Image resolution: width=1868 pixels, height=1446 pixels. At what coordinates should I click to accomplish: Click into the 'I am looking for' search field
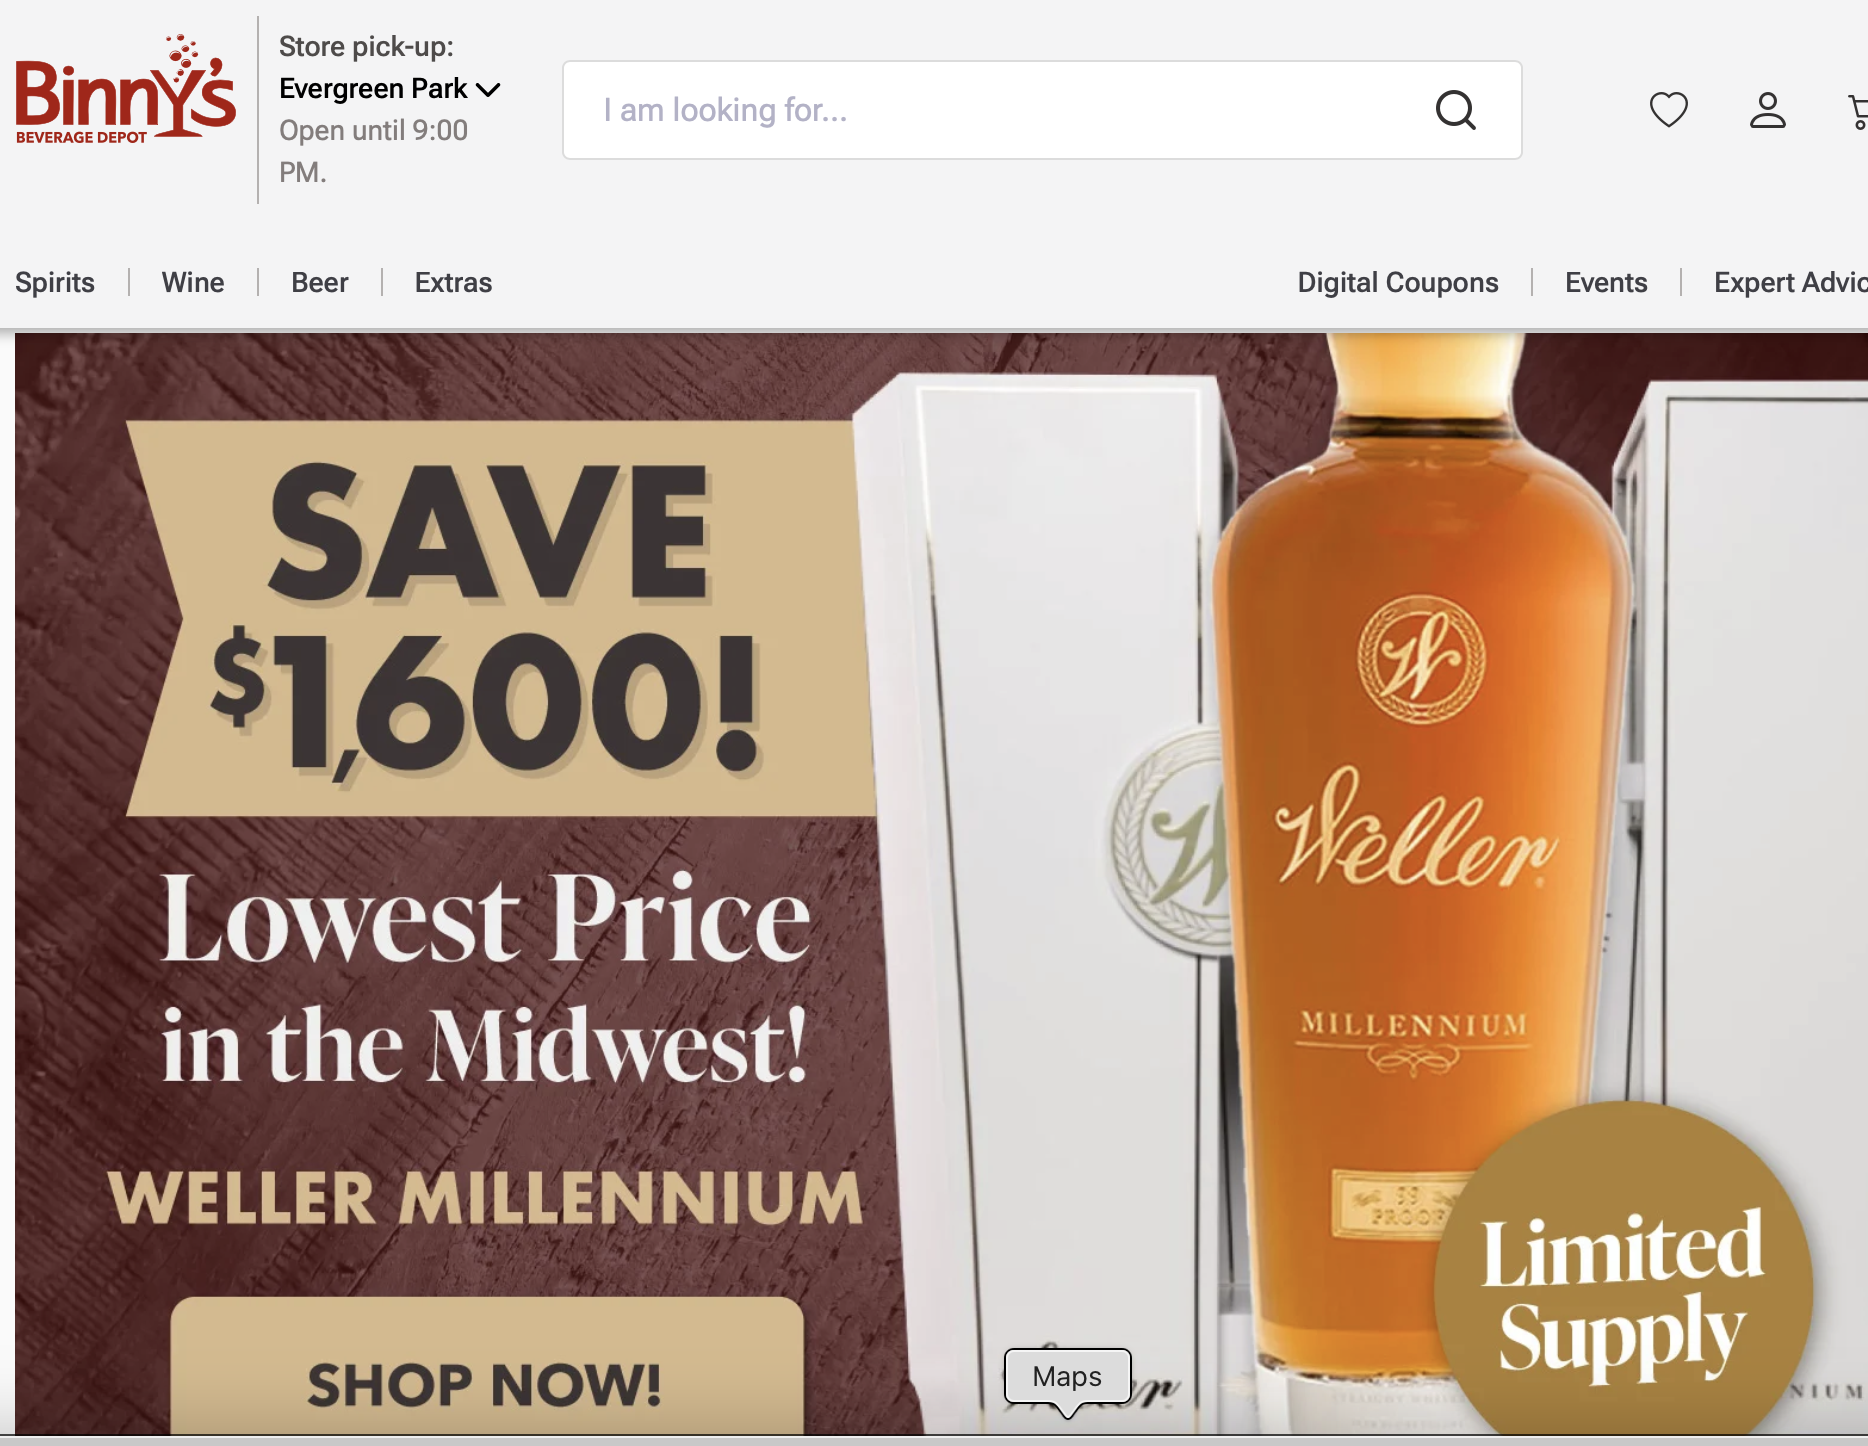click(x=1042, y=110)
